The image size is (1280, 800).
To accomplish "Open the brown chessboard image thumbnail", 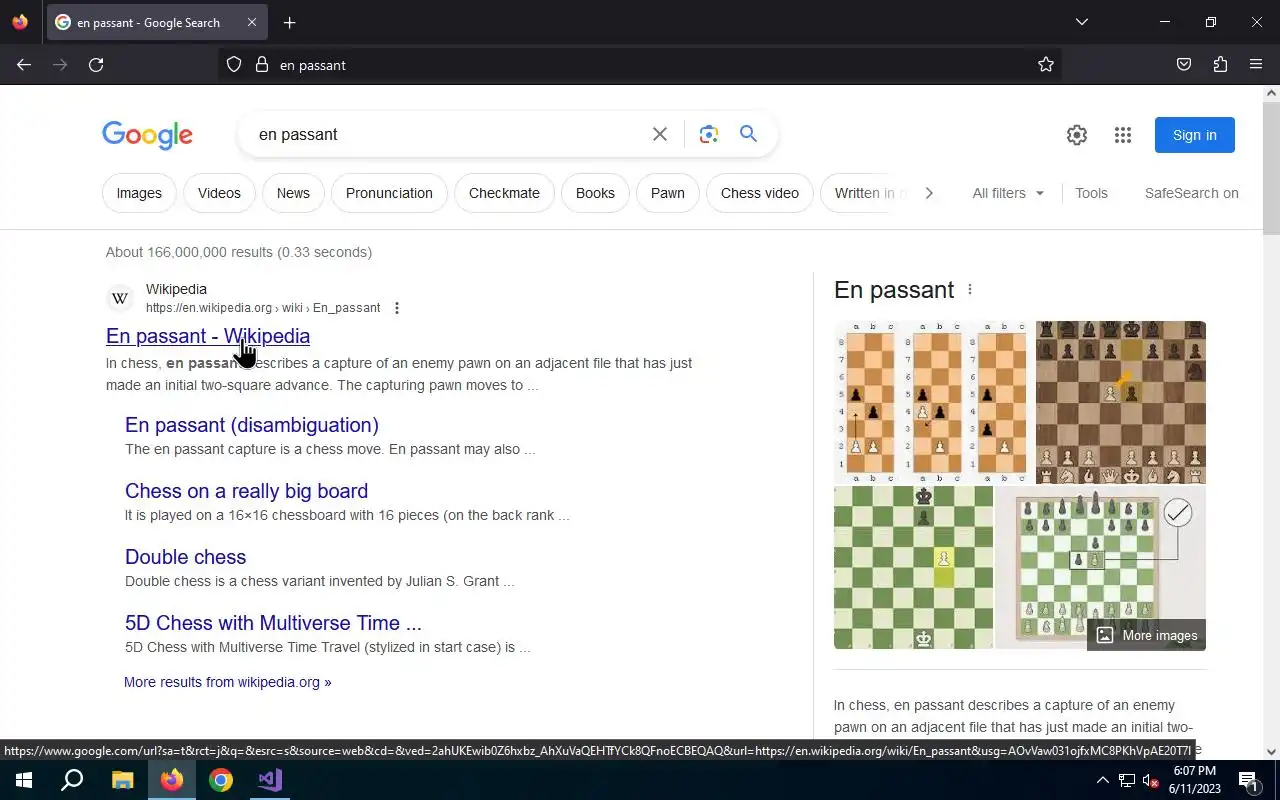I will pos(1120,402).
